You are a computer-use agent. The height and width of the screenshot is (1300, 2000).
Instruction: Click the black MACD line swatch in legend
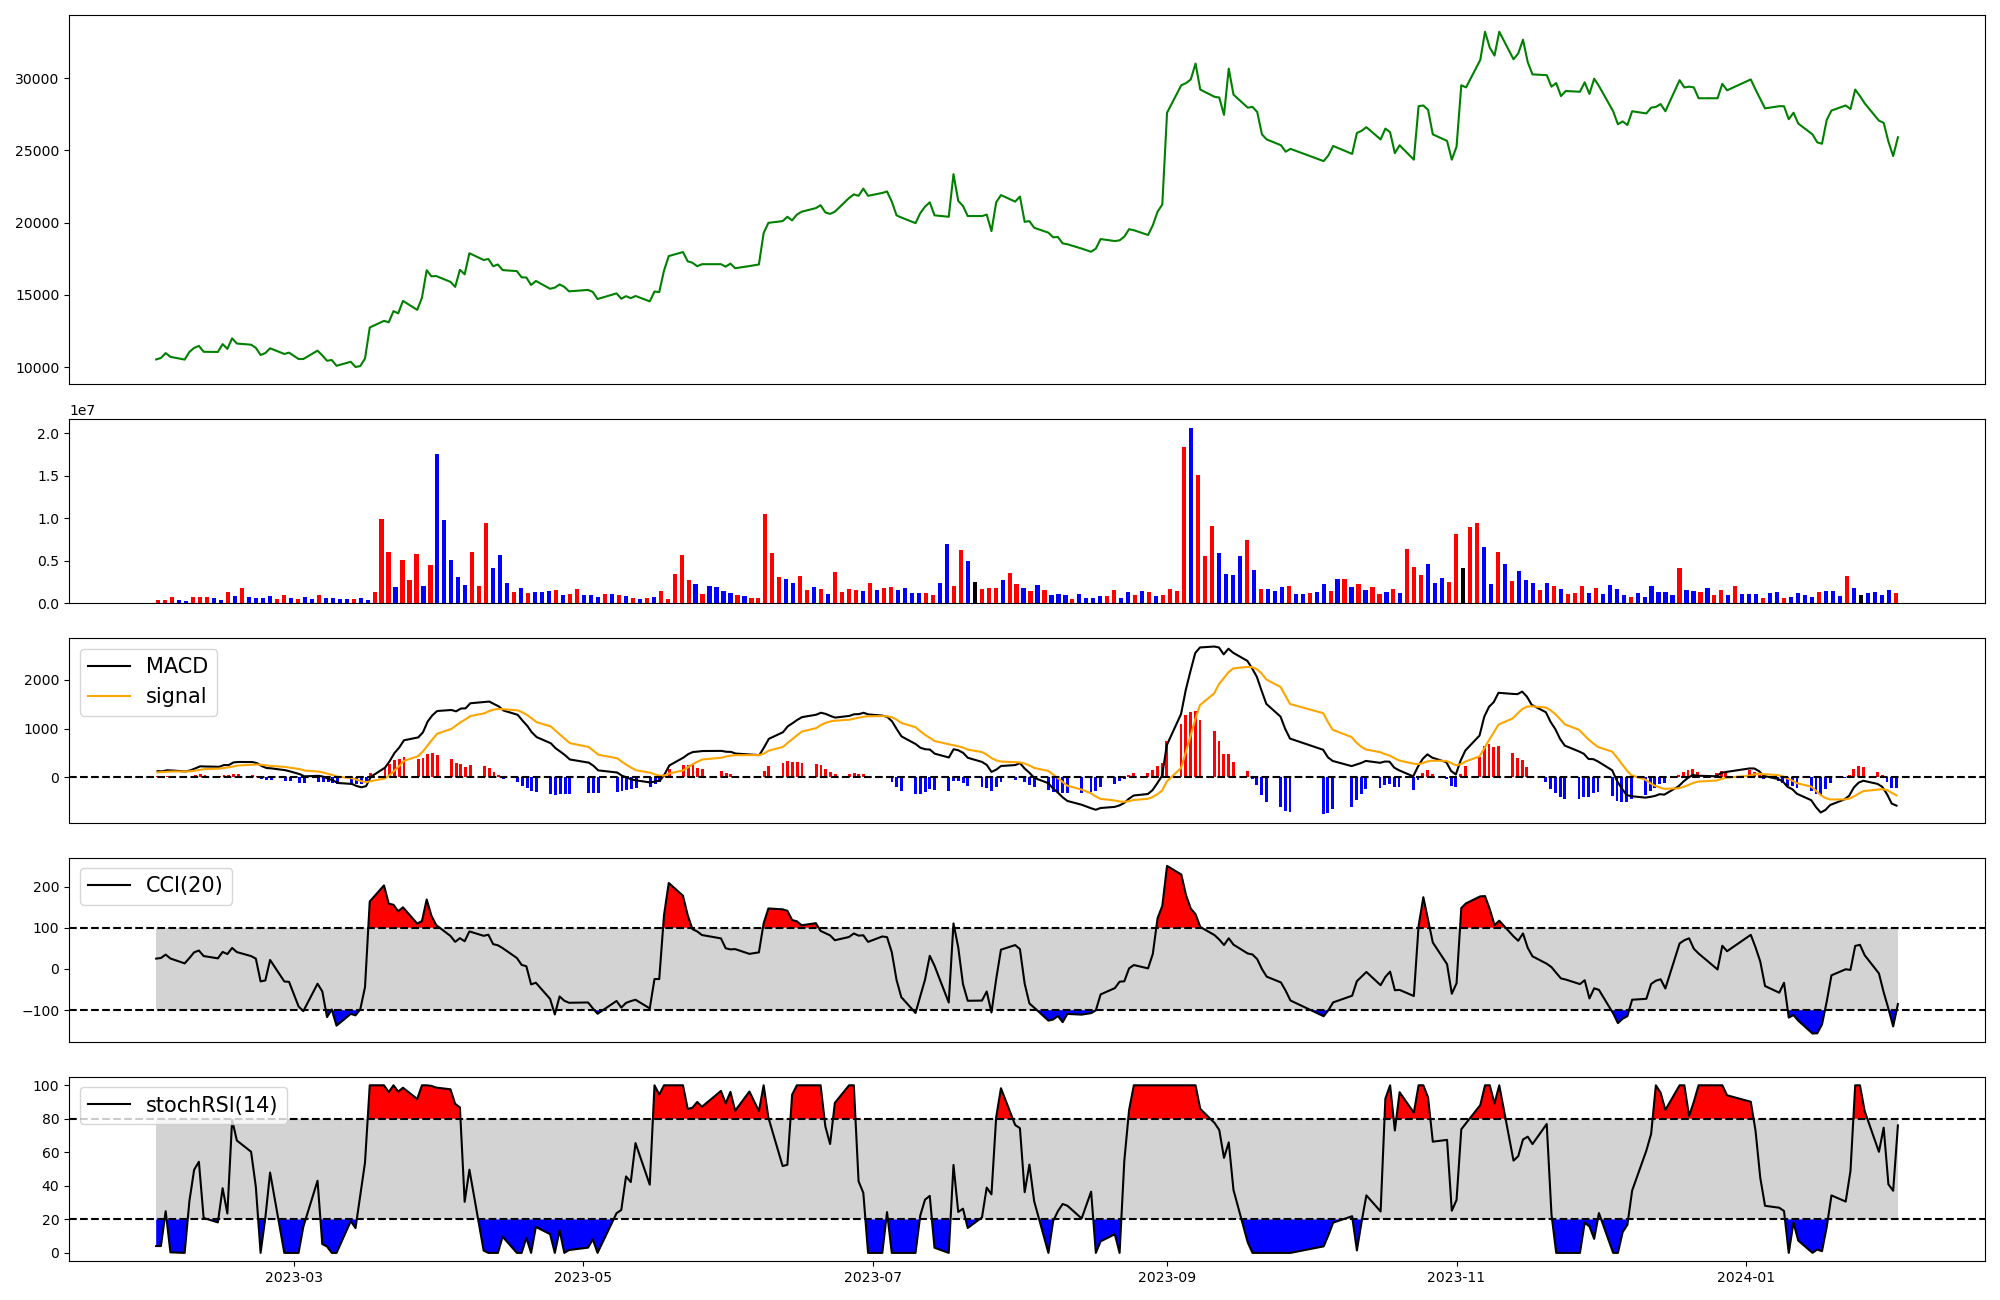click(109, 666)
